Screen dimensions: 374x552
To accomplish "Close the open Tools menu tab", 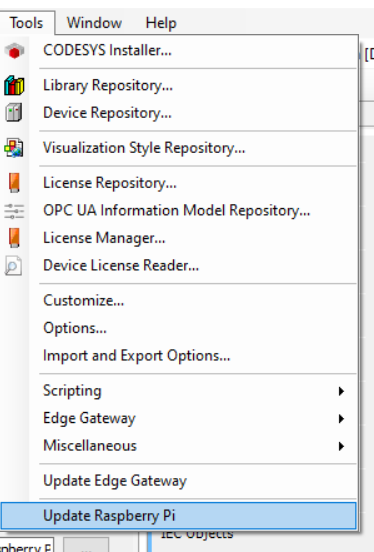I will (x=27, y=23).
